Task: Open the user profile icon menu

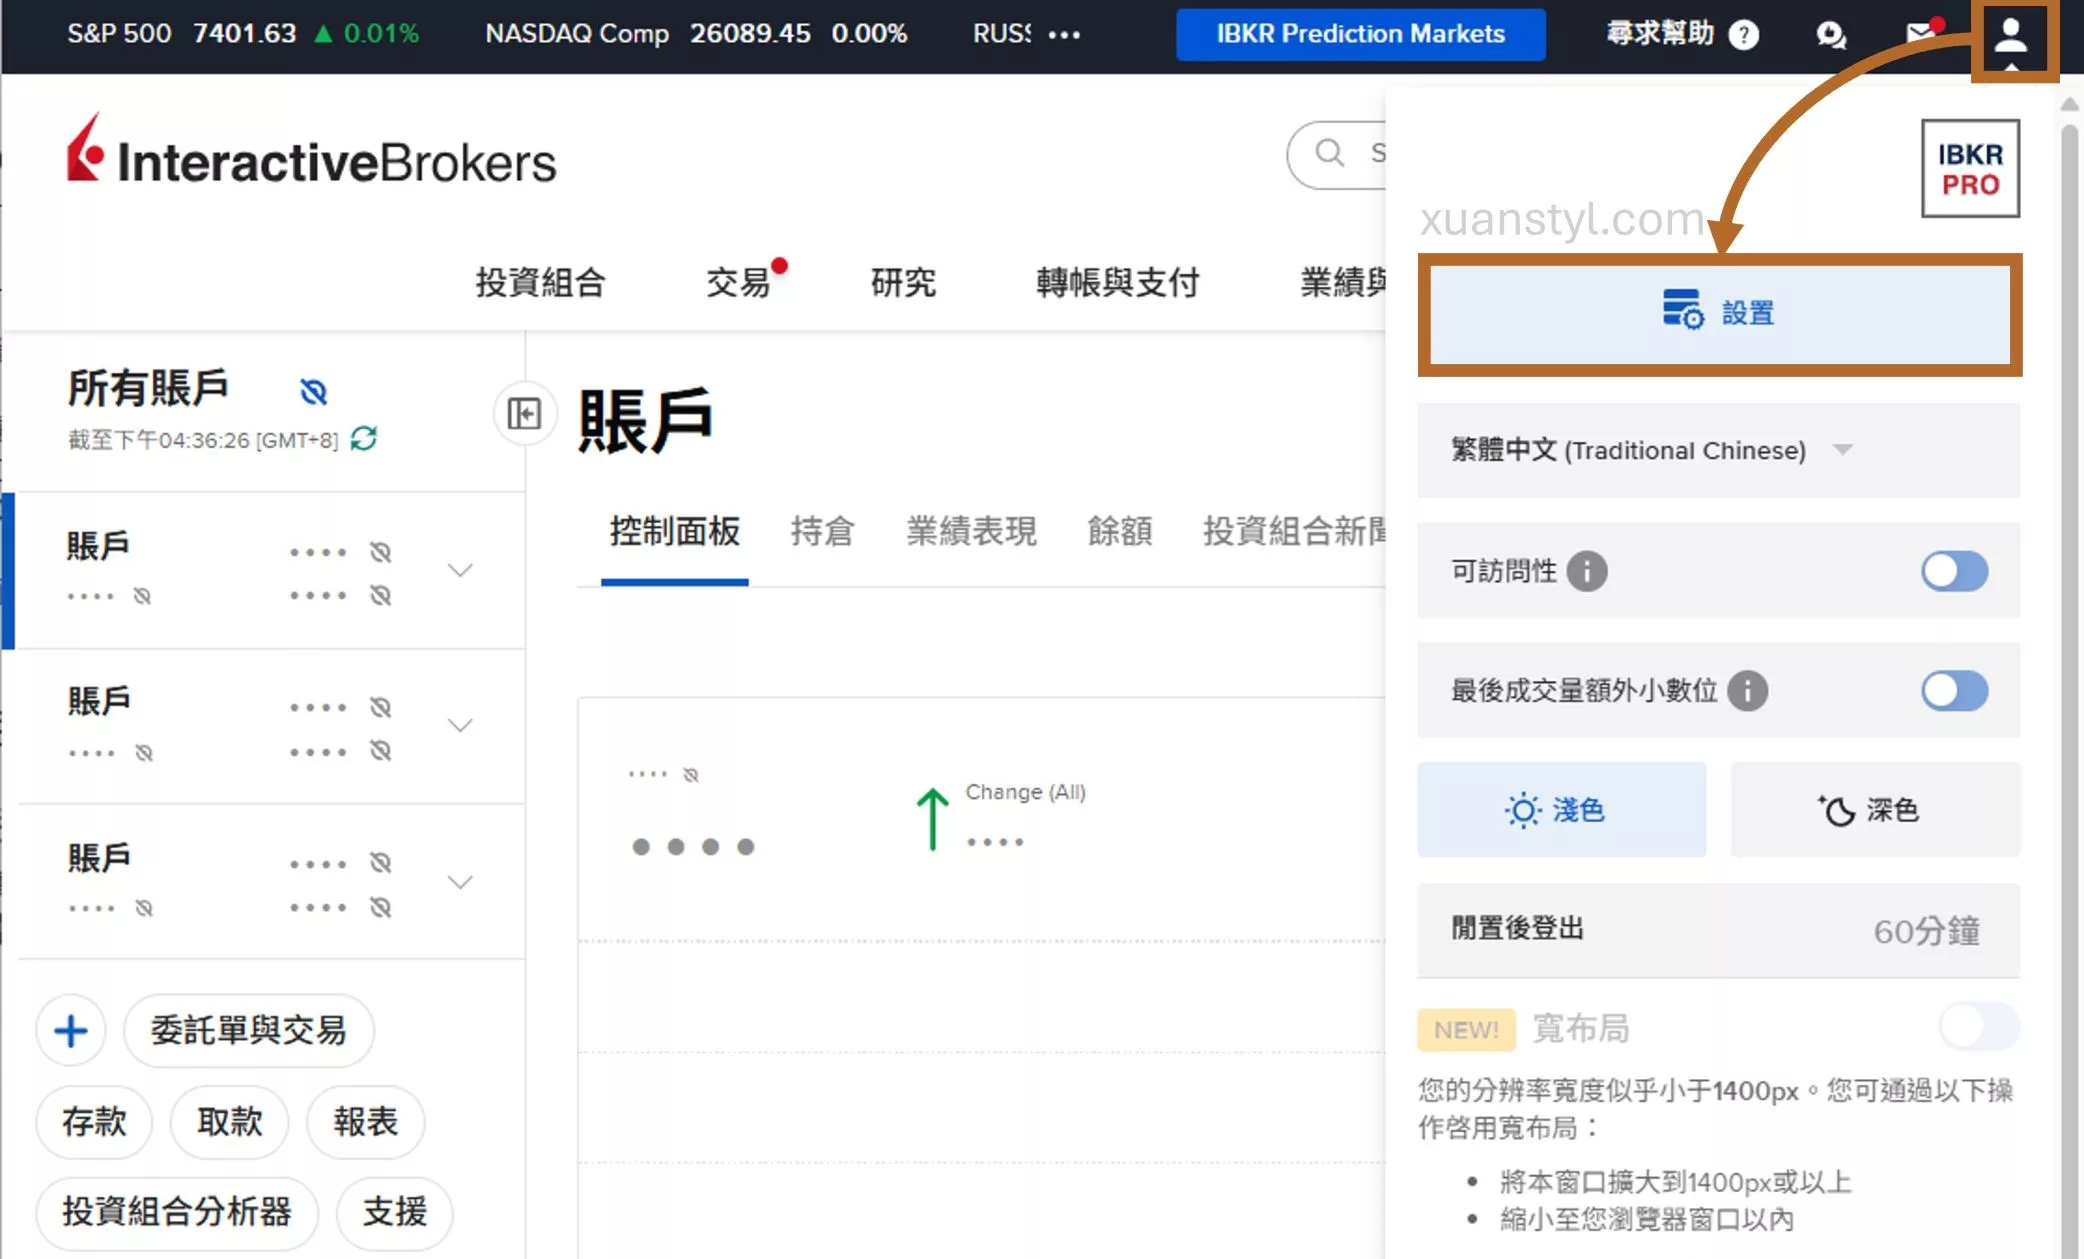Action: [2010, 36]
